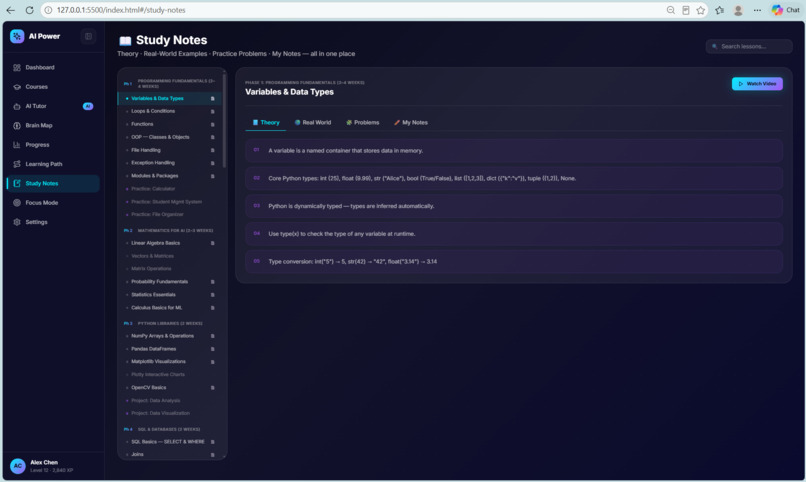Viewport: 806px width, 482px height.
Task: Select Project: Data Analysis lesson
Action: pyautogui.click(x=170, y=400)
